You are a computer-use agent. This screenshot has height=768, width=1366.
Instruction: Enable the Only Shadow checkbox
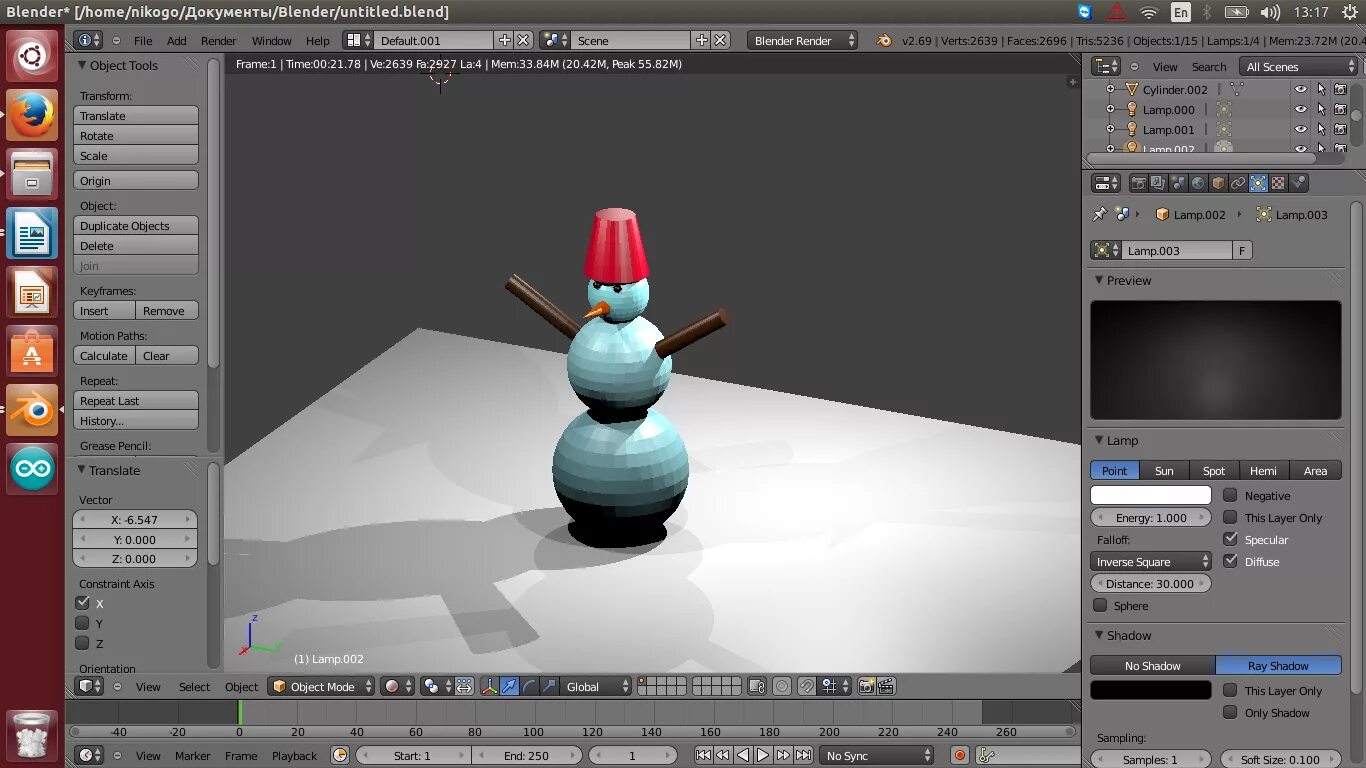[x=1230, y=712]
